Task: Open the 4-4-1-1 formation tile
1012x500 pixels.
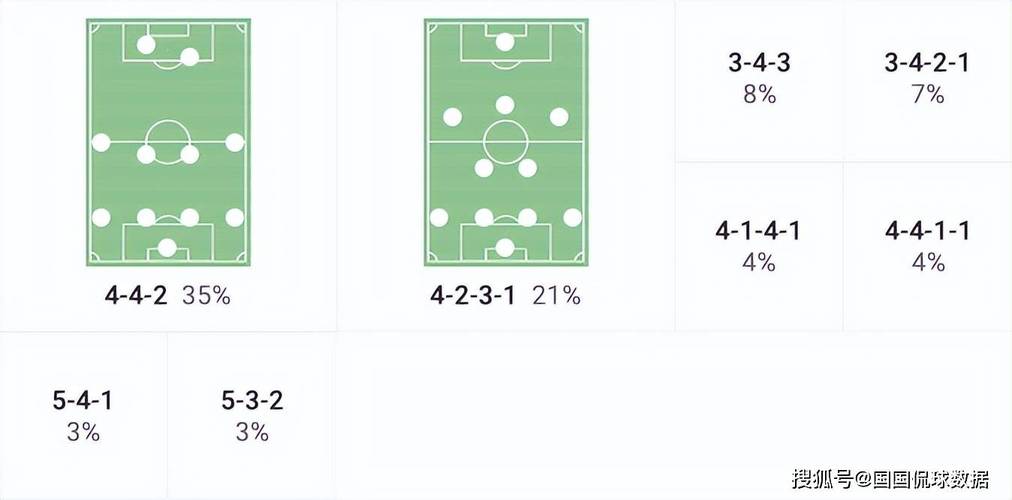Action: [927, 246]
